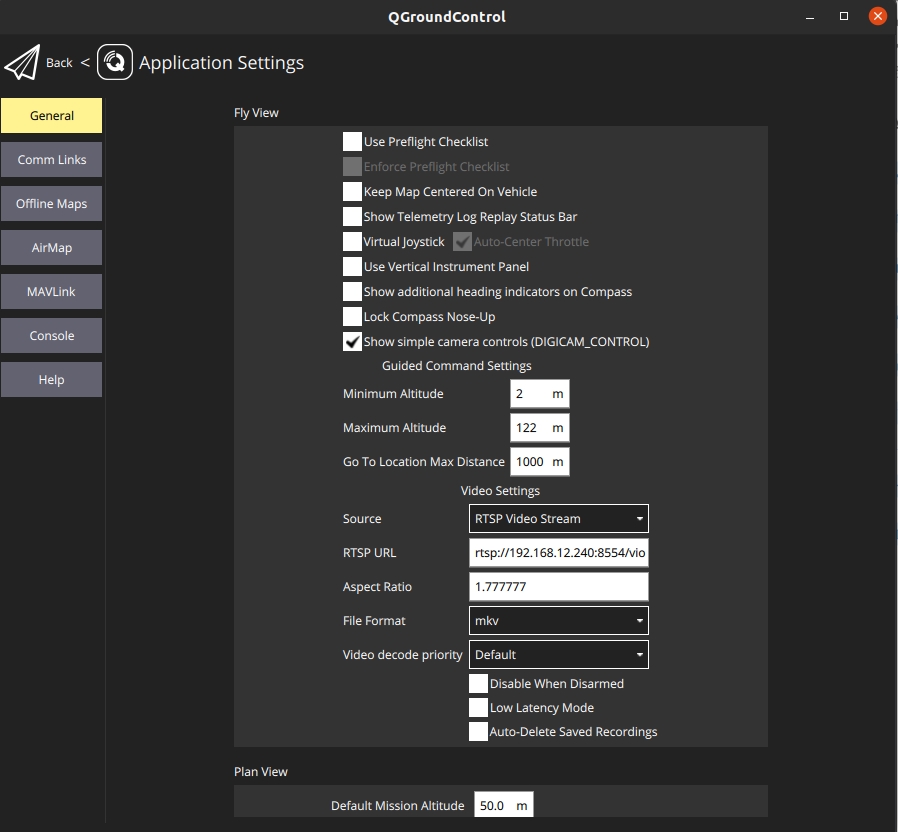The image size is (898, 832).
Task: Click the Back text link
Action: (x=59, y=63)
